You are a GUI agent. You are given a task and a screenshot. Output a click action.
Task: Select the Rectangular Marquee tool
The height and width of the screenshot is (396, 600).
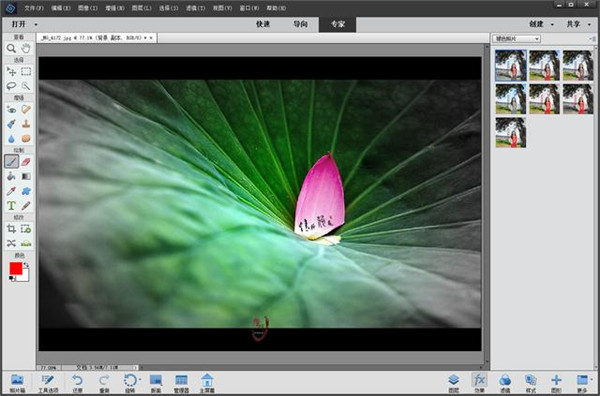[26, 72]
